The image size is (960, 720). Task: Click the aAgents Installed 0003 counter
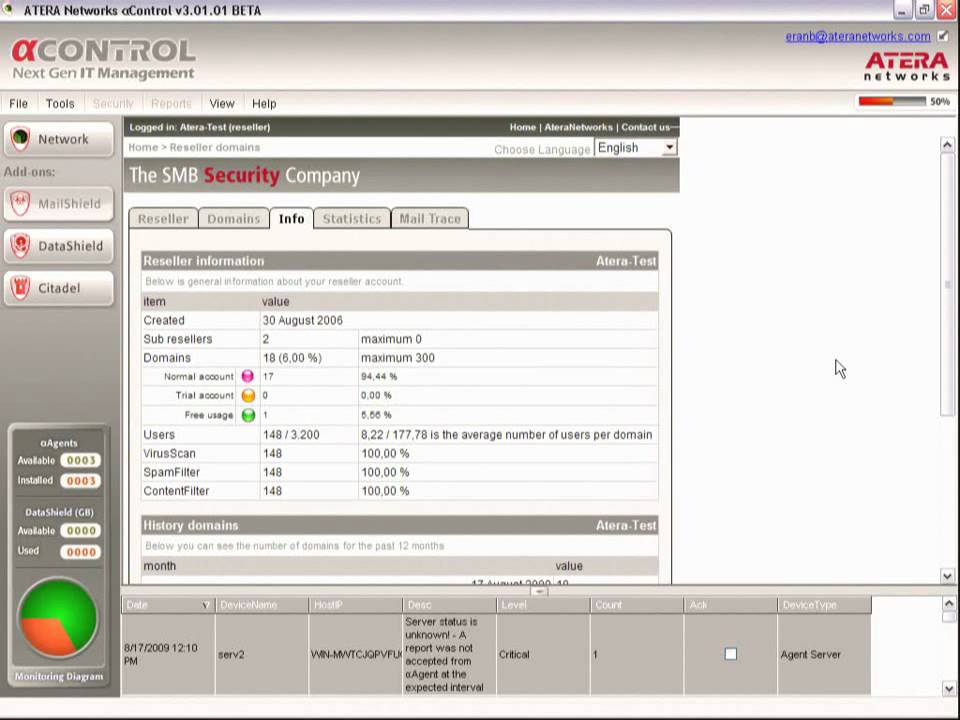pyautogui.click(x=81, y=481)
